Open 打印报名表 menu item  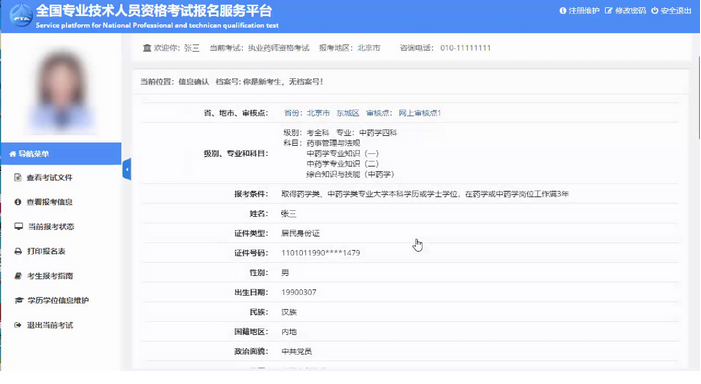click(46, 251)
